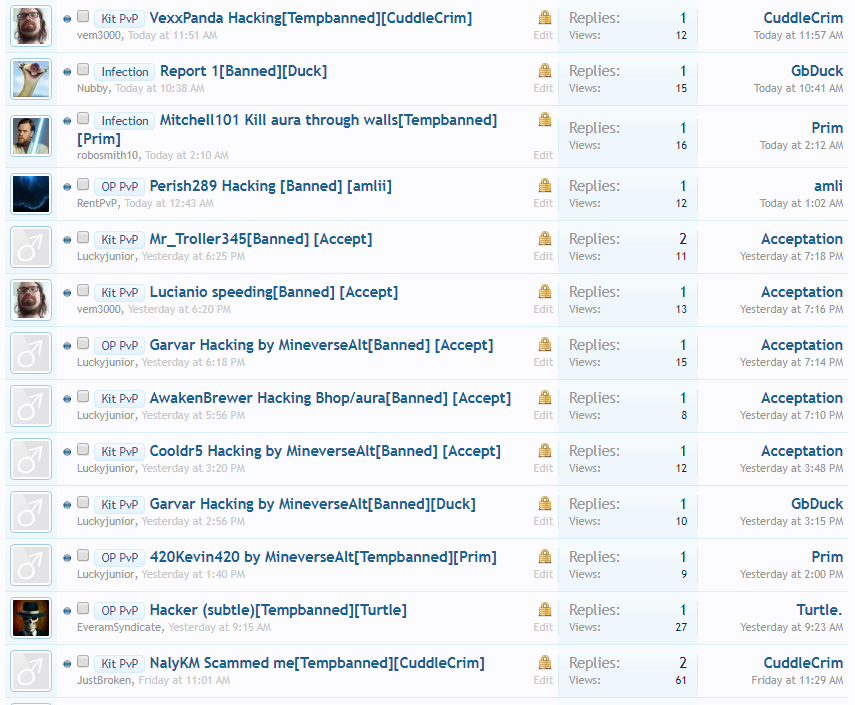Open last post 'Yesterday at 9:23 AM'

pyautogui.click(x=791, y=628)
